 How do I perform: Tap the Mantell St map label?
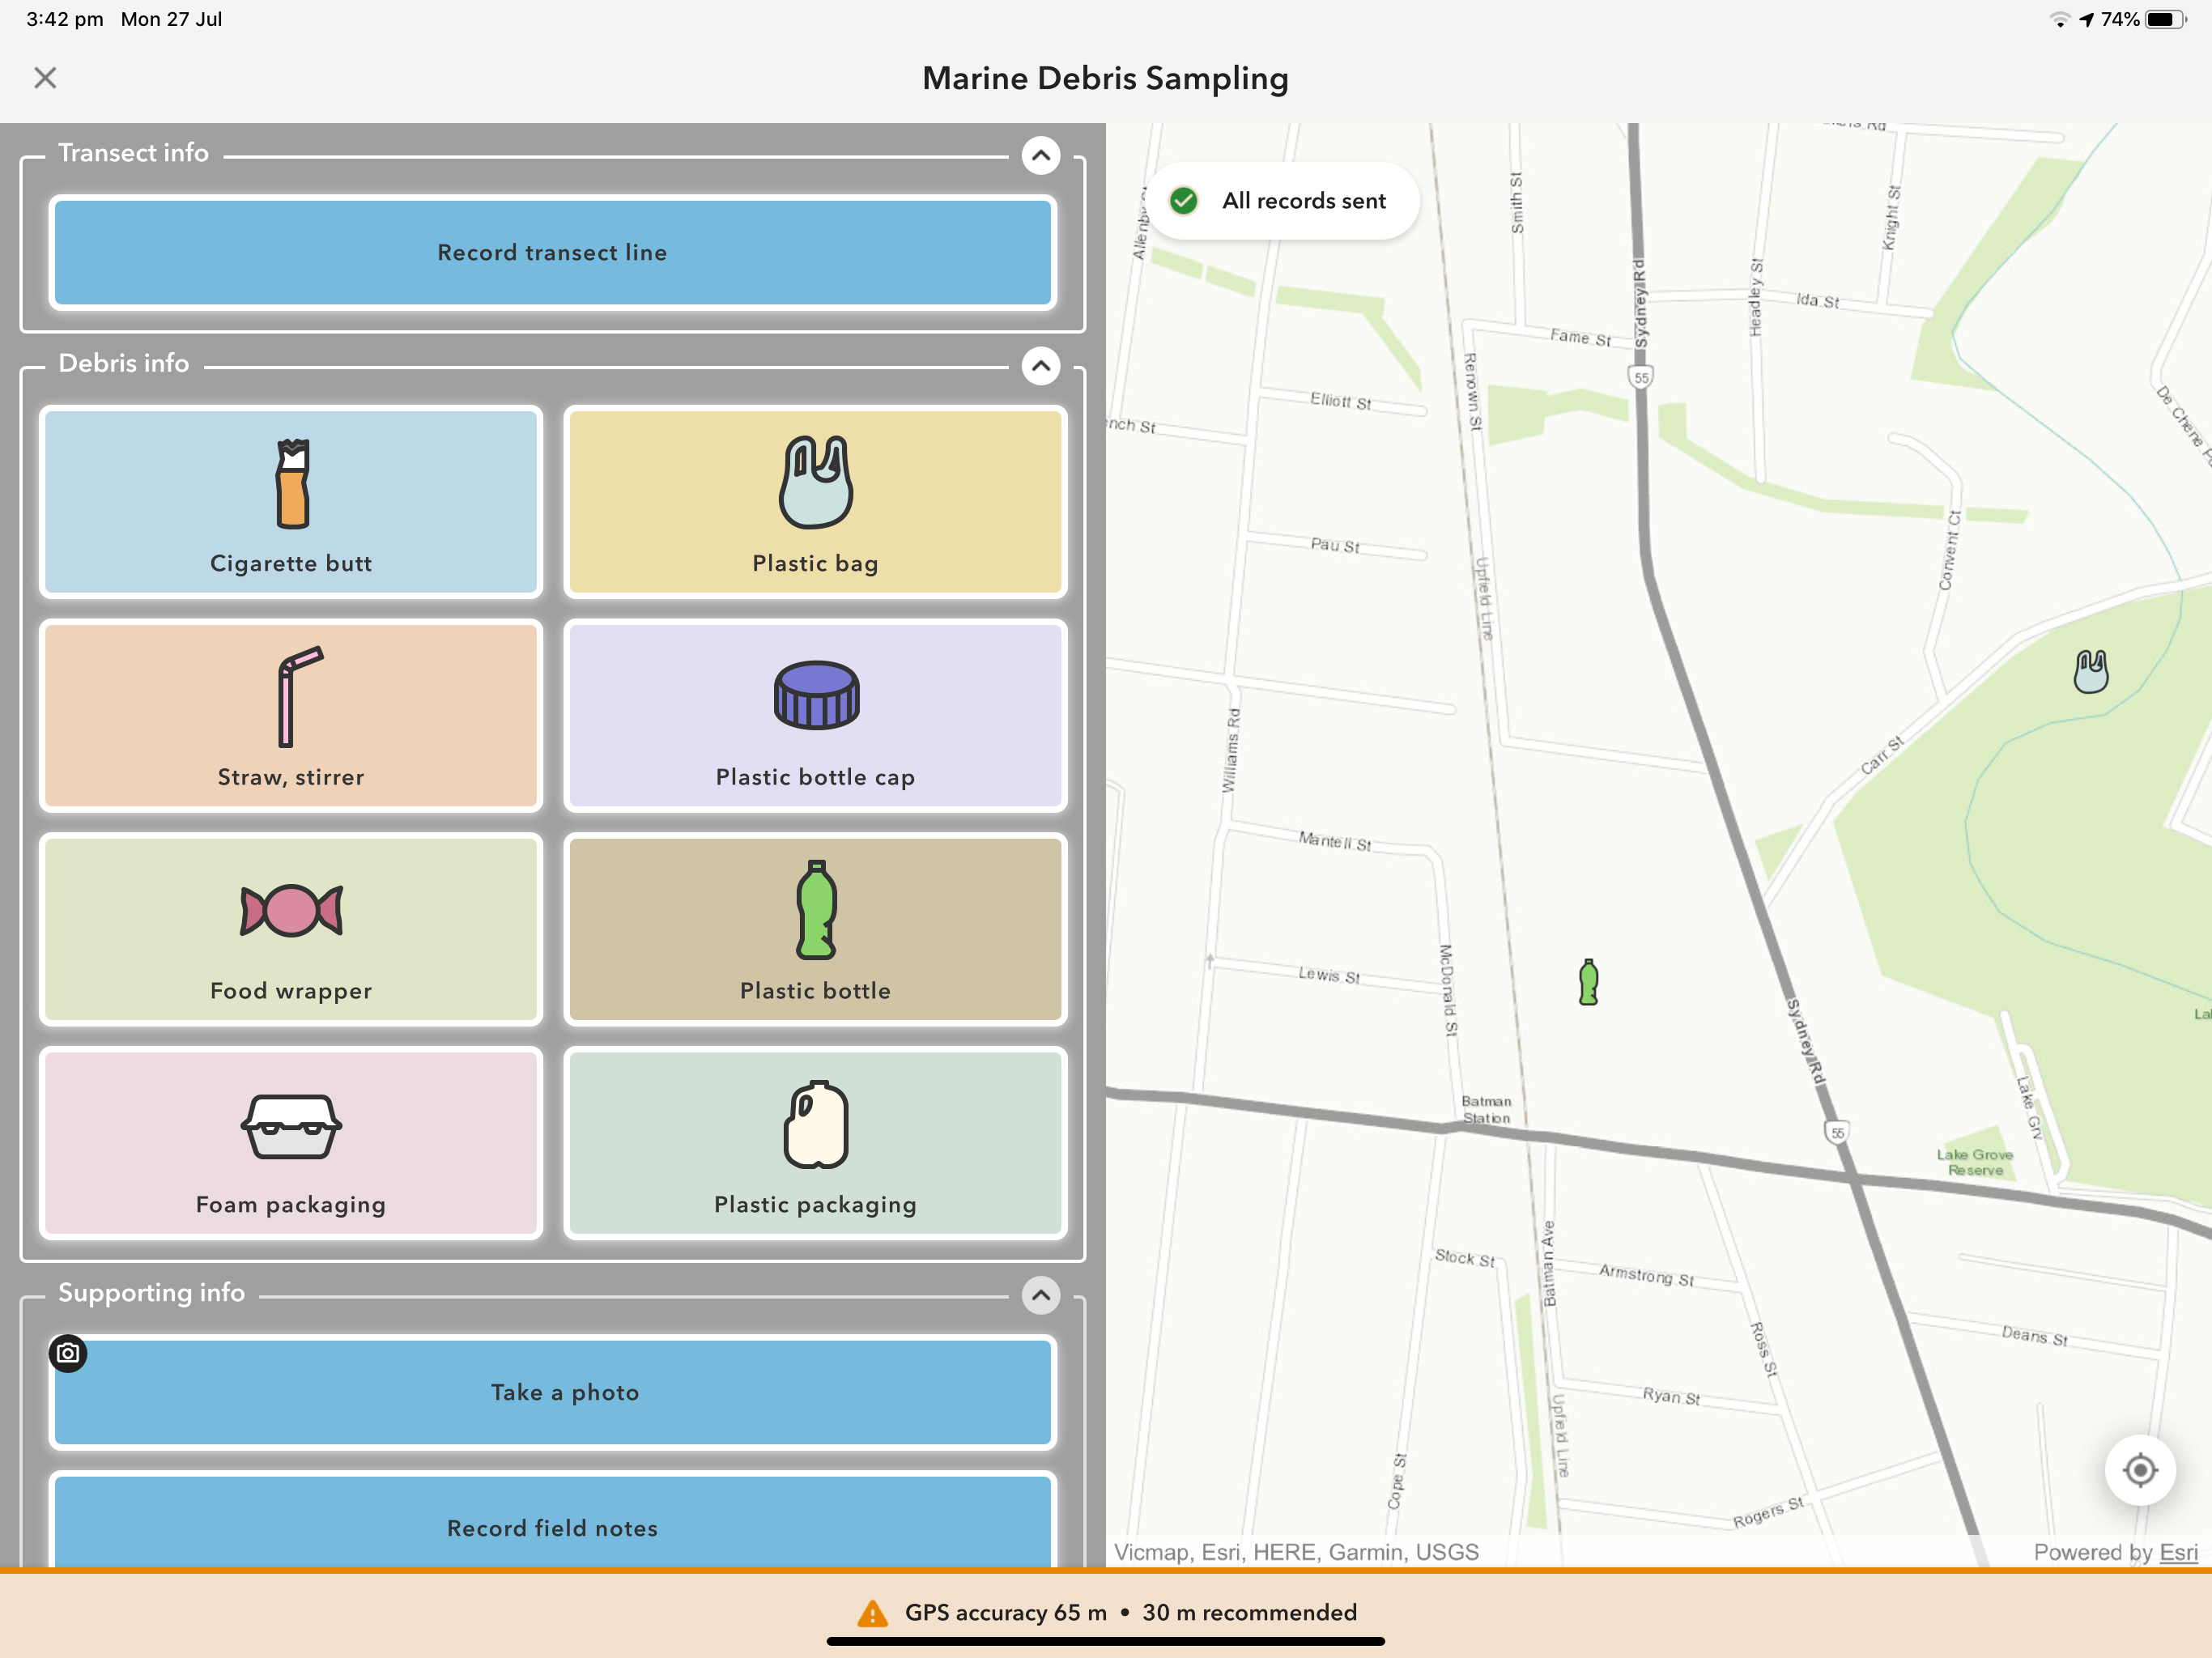pyautogui.click(x=1335, y=840)
